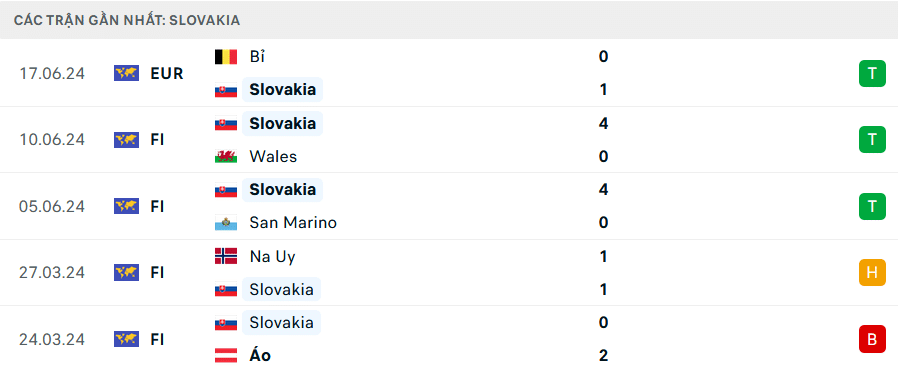Click the green T badge for Wales match
Image resolution: width=898 pixels, height=372 pixels.
click(x=872, y=140)
